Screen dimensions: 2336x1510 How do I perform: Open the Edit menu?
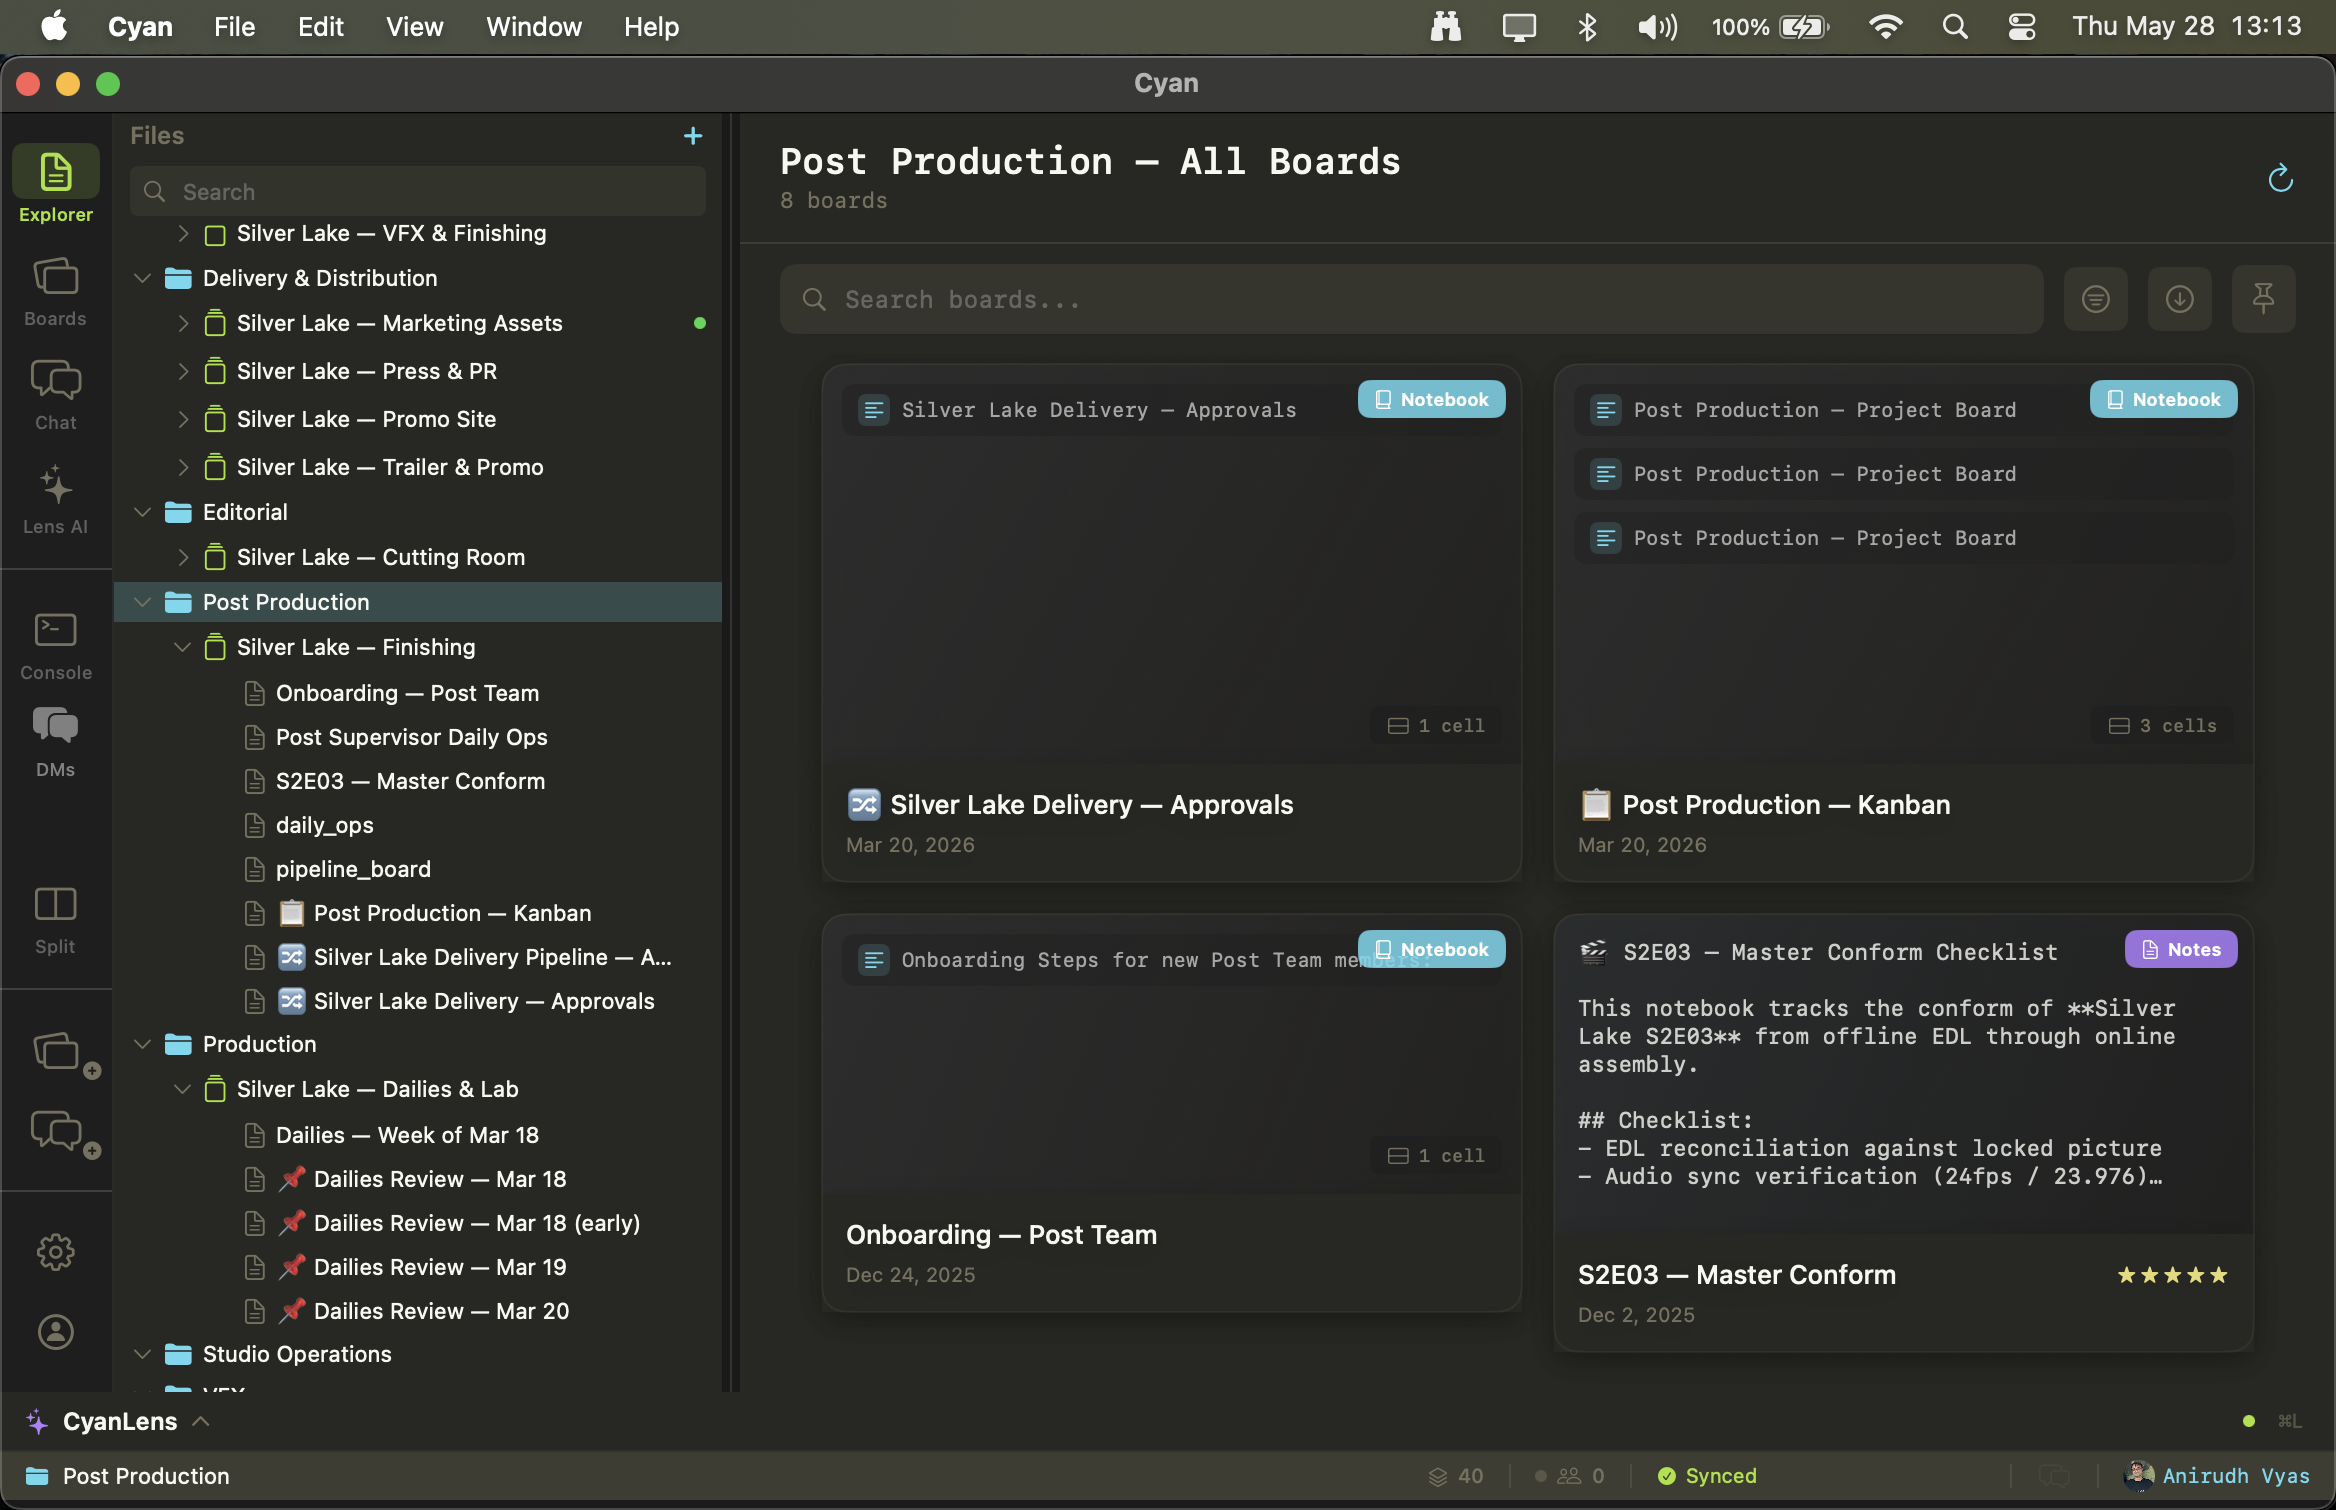click(321, 27)
